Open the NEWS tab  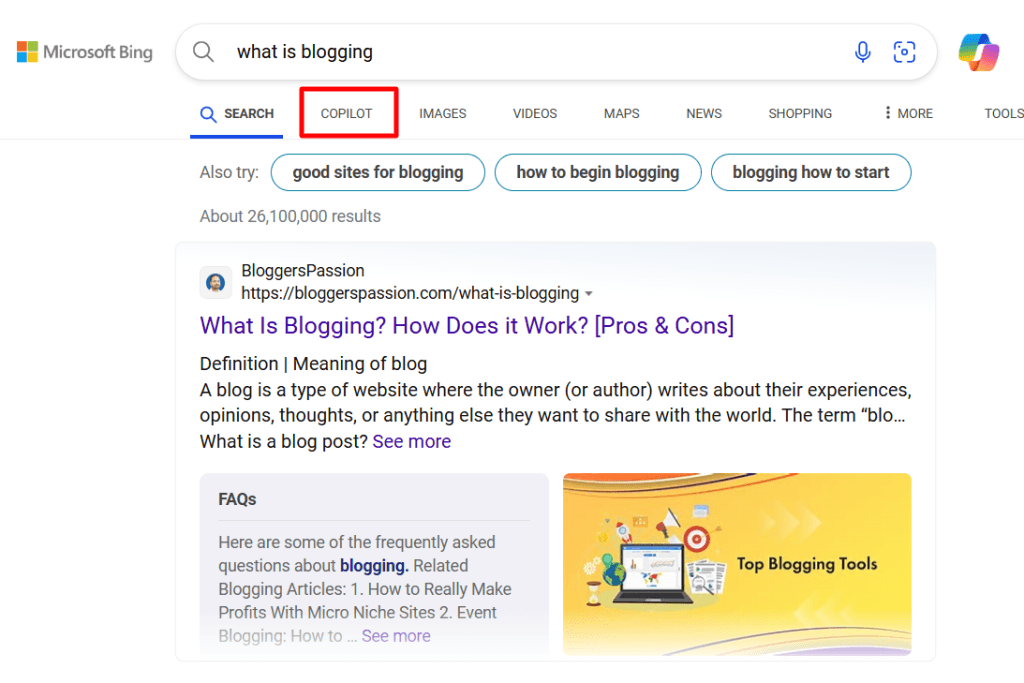click(x=703, y=113)
